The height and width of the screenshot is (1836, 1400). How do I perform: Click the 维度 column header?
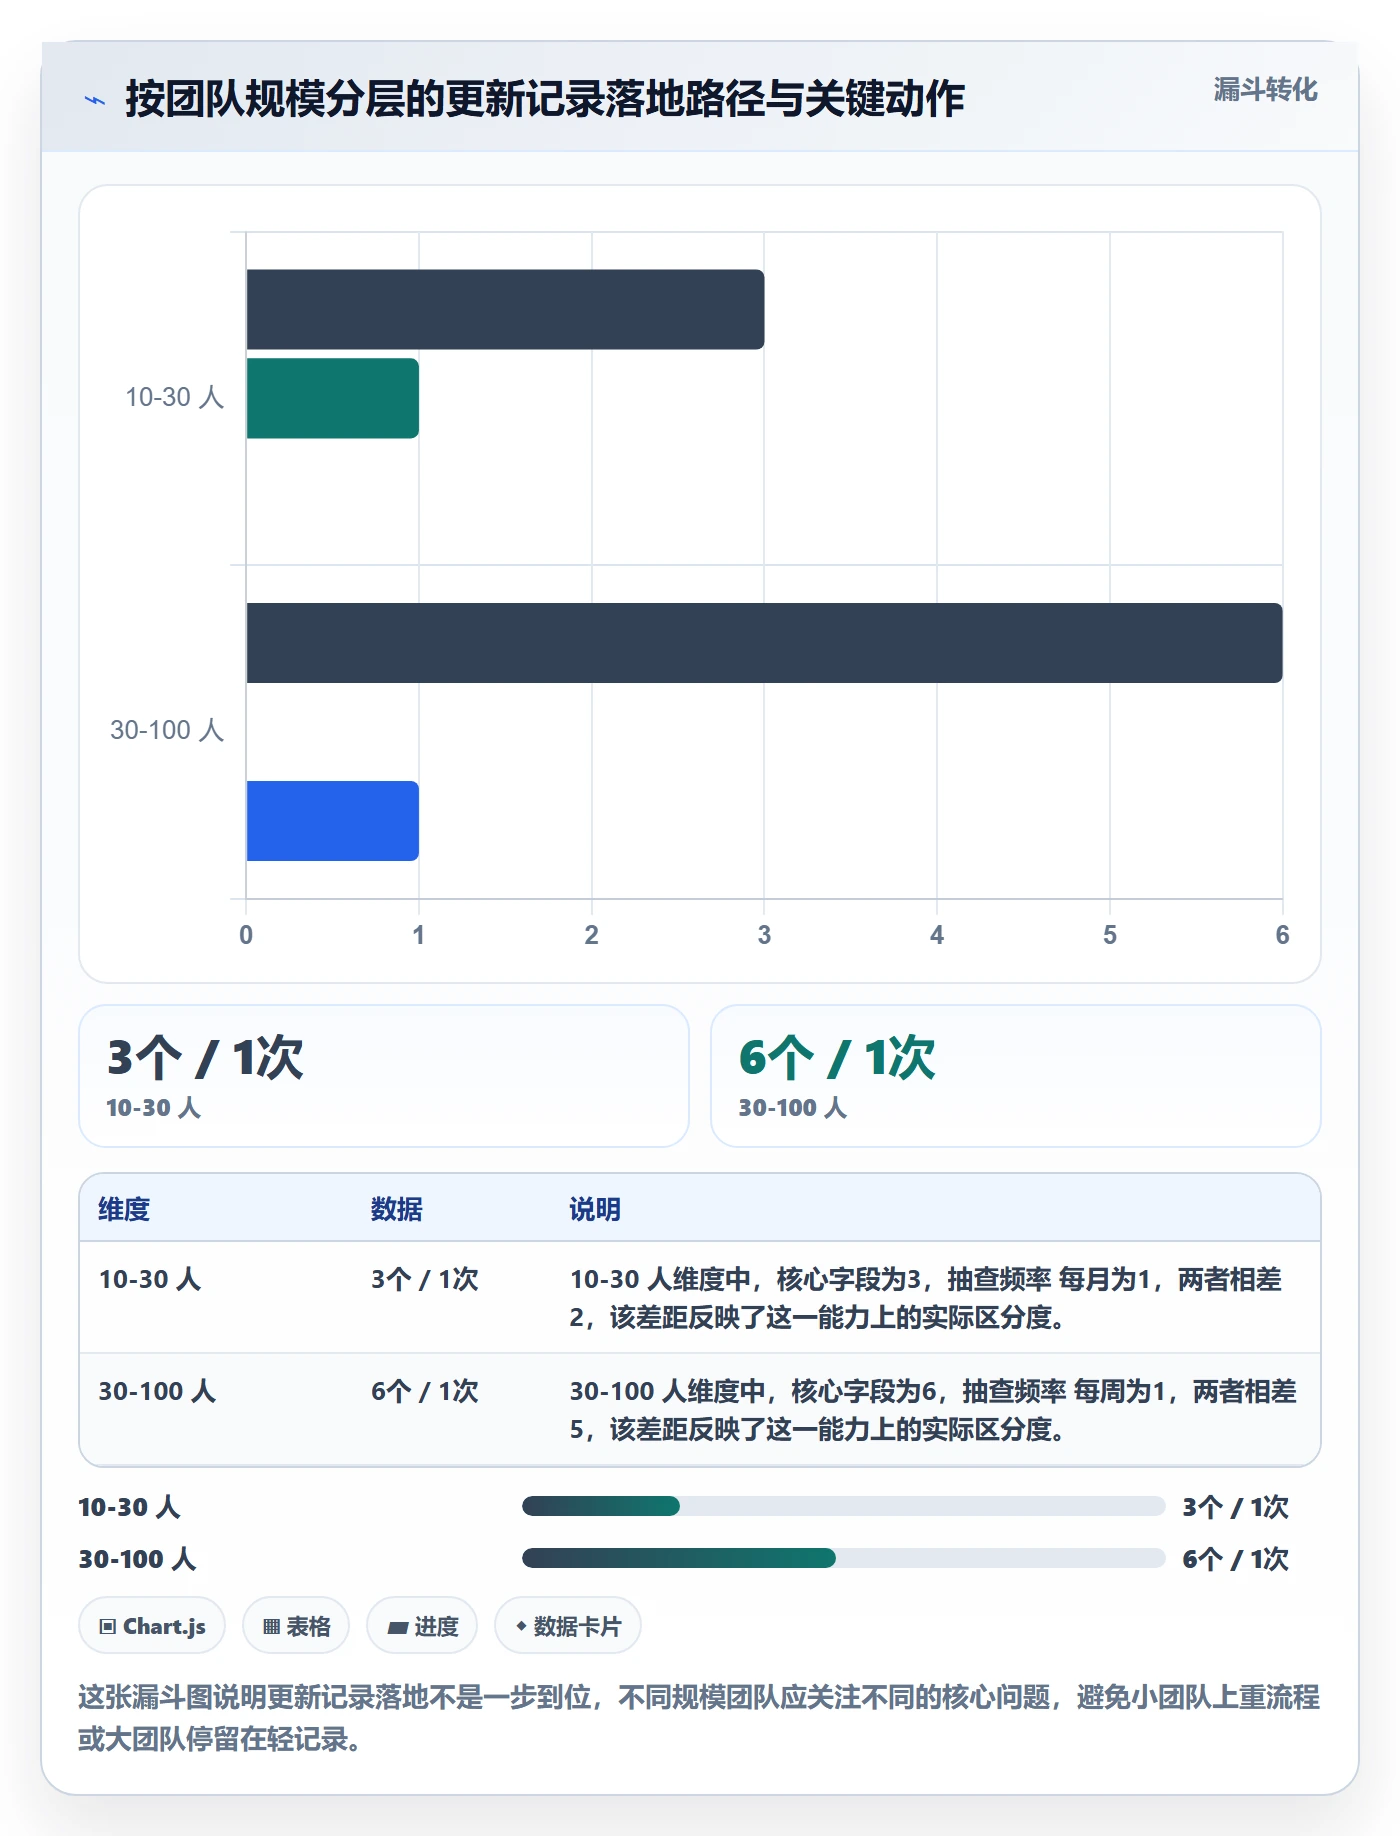click(x=124, y=1209)
